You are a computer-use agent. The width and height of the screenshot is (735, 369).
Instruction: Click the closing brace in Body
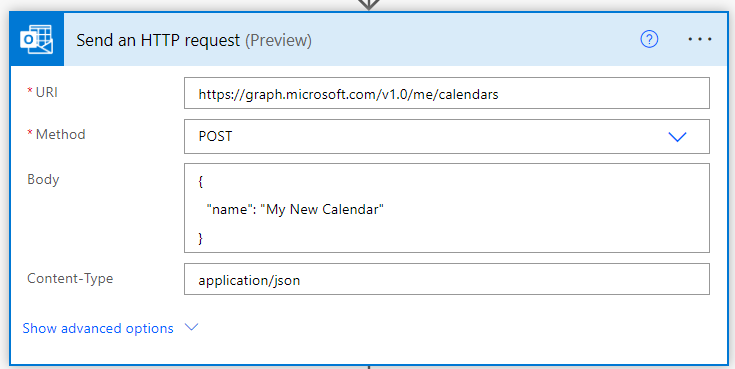tap(201, 238)
